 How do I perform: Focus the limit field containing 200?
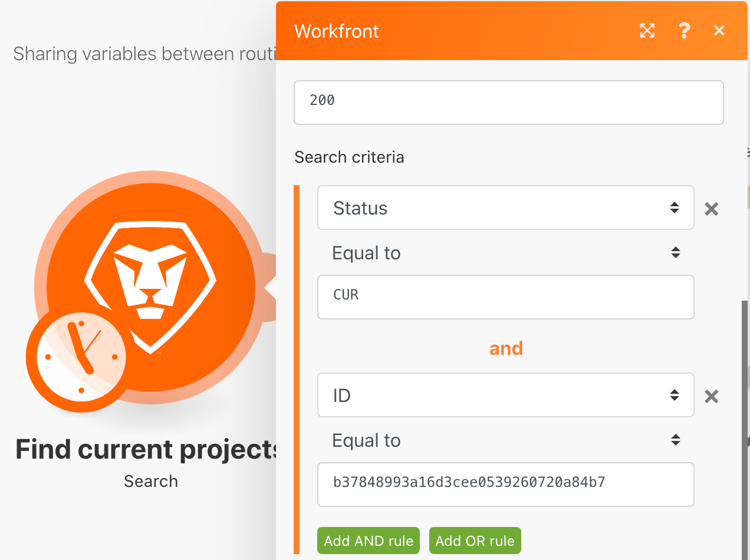pos(508,102)
